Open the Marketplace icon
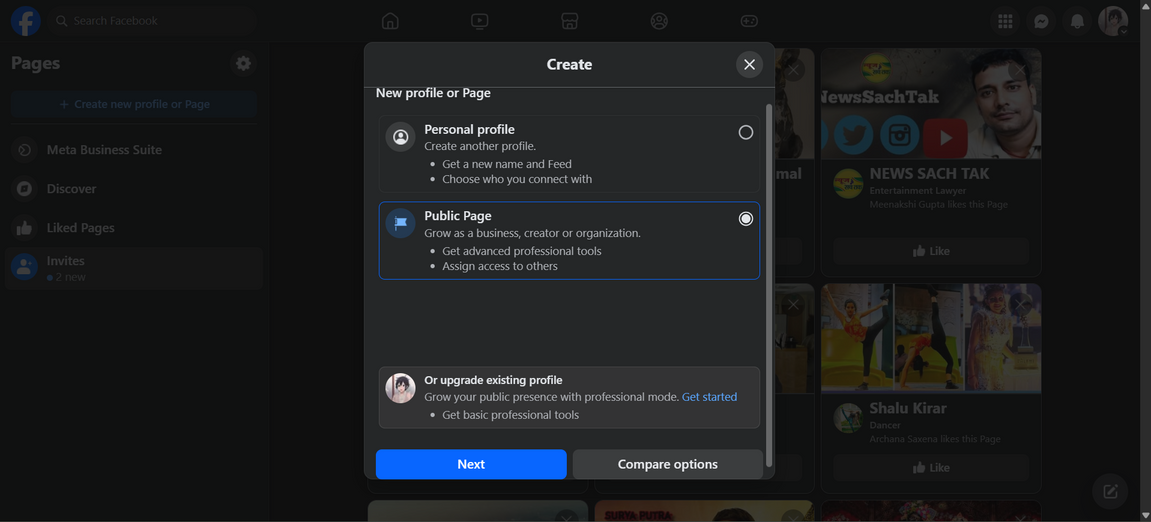The height and width of the screenshot is (522, 1151). click(569, 21)
